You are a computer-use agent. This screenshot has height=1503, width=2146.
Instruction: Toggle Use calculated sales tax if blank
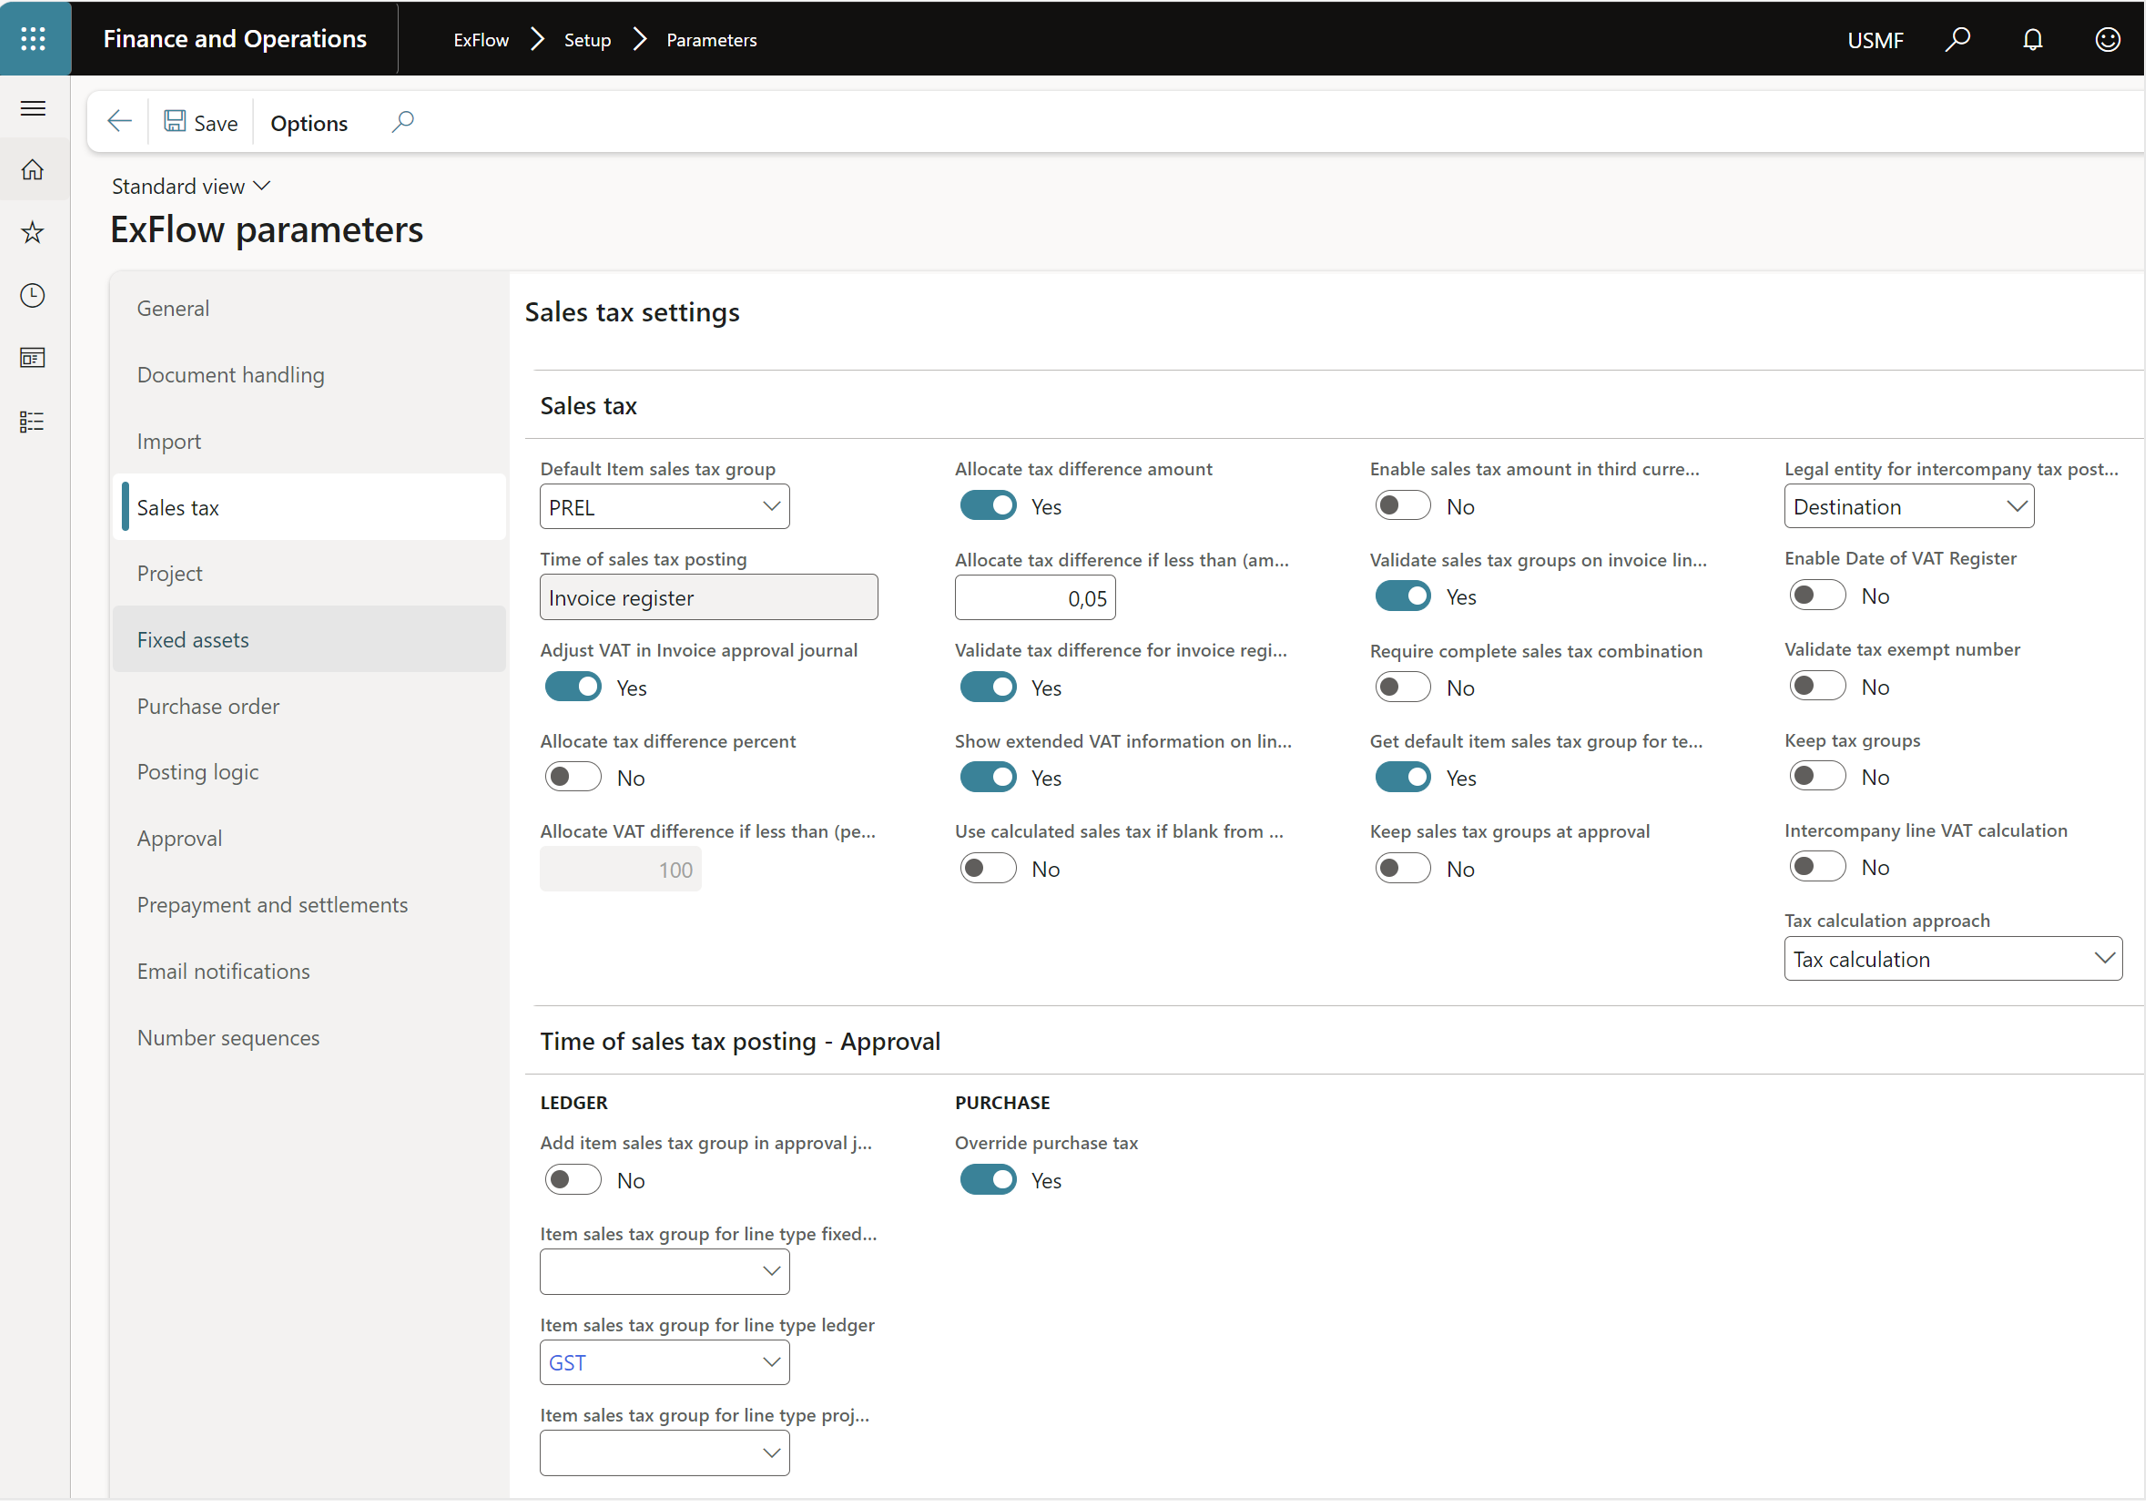tap(987, 868)
